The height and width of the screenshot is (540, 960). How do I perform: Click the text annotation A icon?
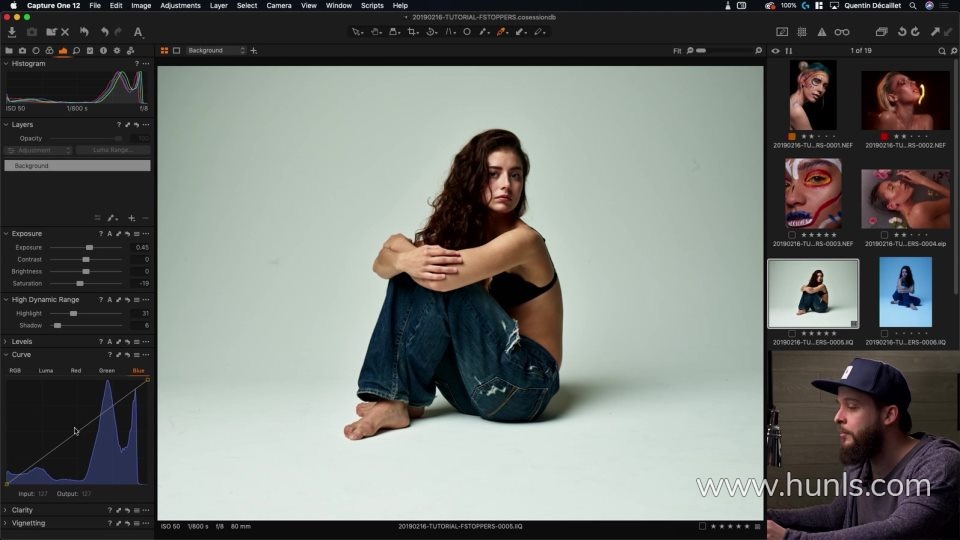click(138, 32)
